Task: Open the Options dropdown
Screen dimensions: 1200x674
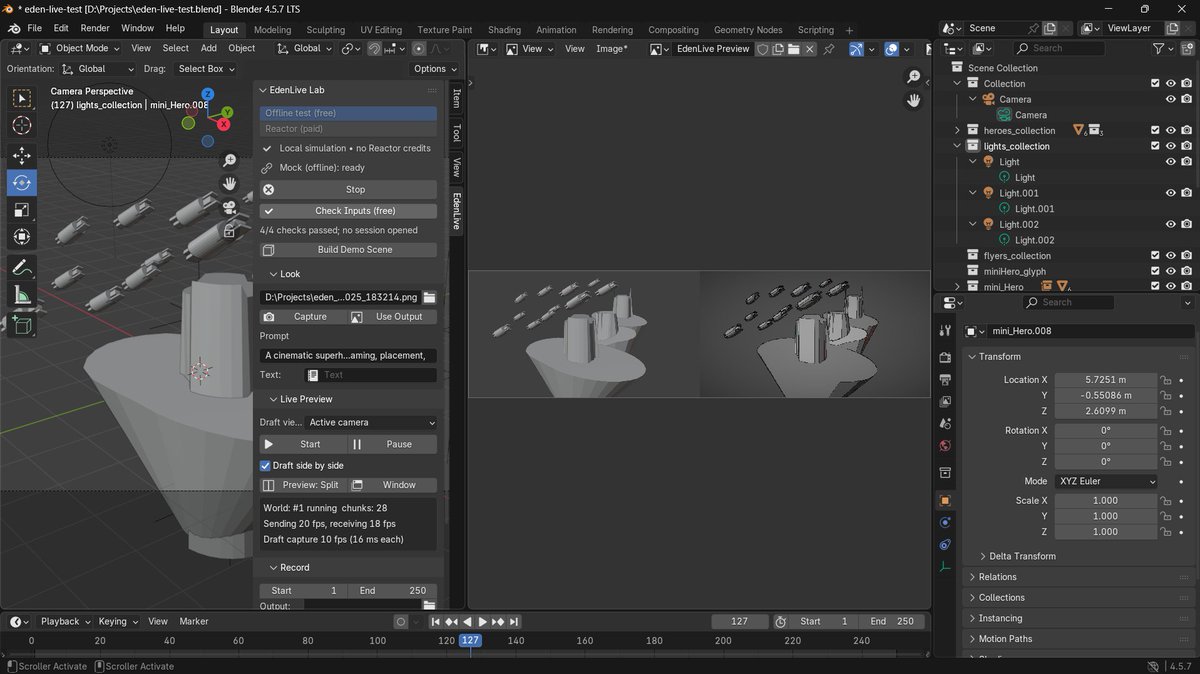Action: [435, 69]
